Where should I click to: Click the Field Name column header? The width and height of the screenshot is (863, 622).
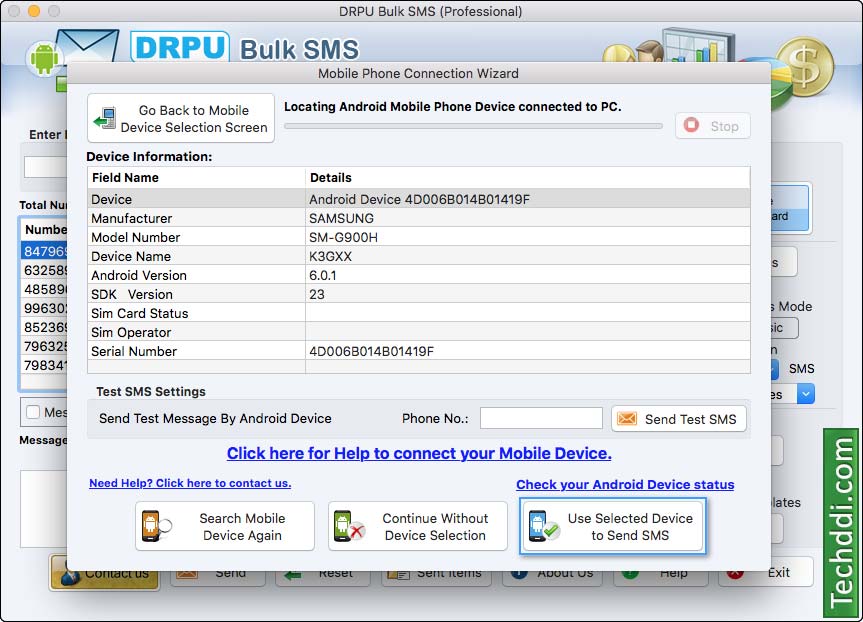pyautogui.click(x=196, y=178)
